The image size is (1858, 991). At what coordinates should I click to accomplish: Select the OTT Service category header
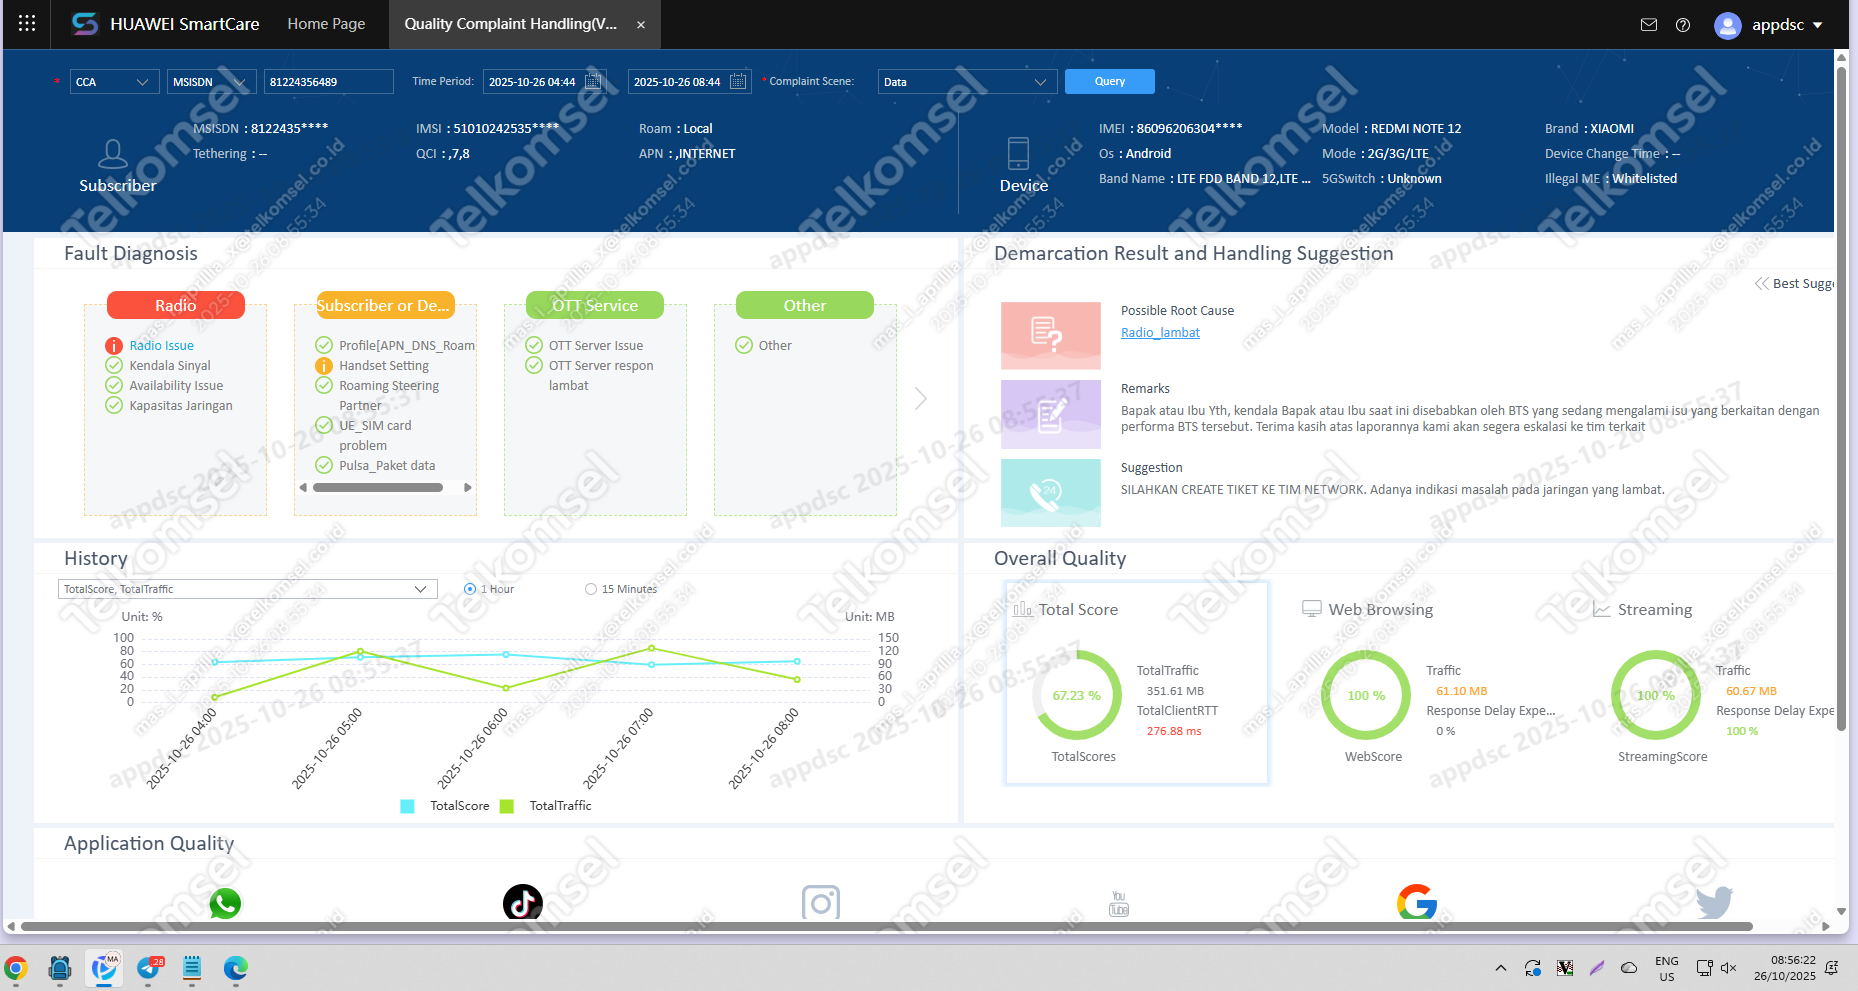click(x=595, y=305)
